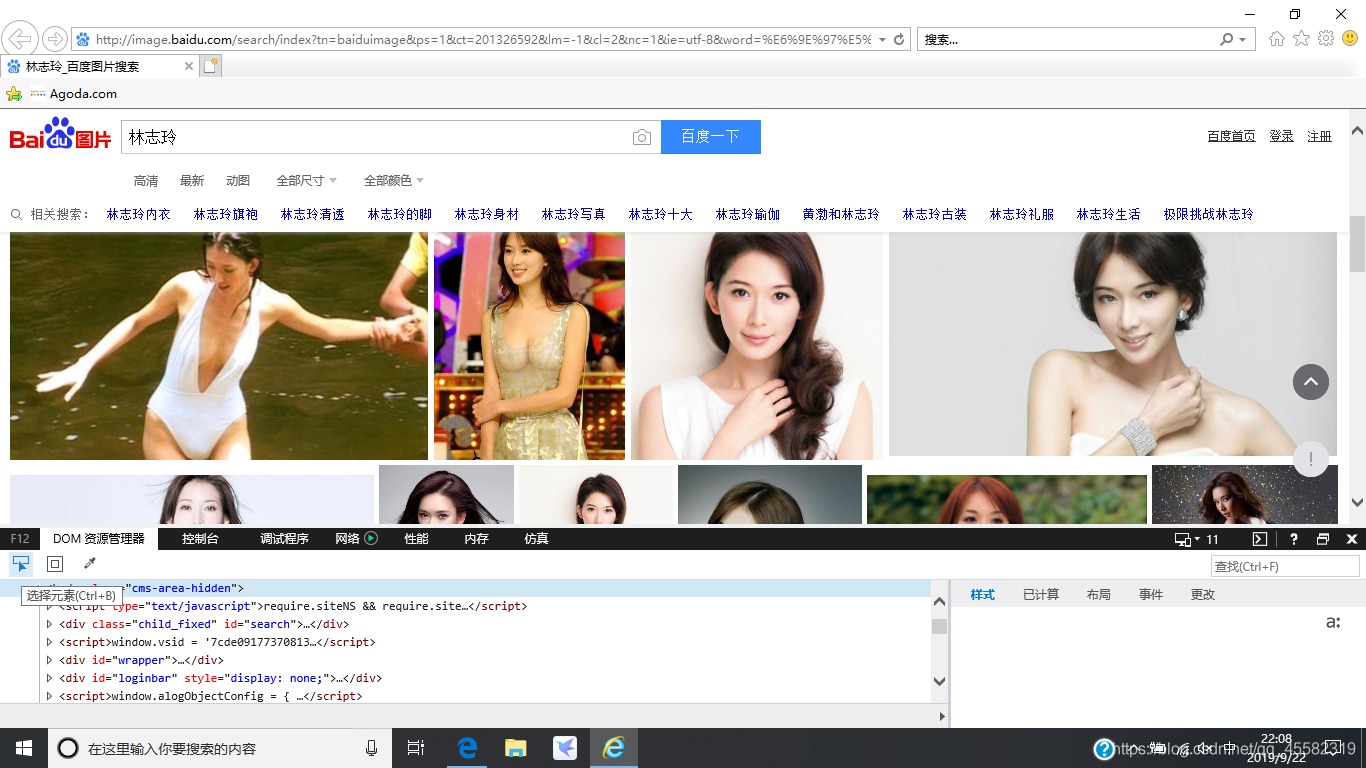
Task: Filter results by 高清
Action: (146, 181)
